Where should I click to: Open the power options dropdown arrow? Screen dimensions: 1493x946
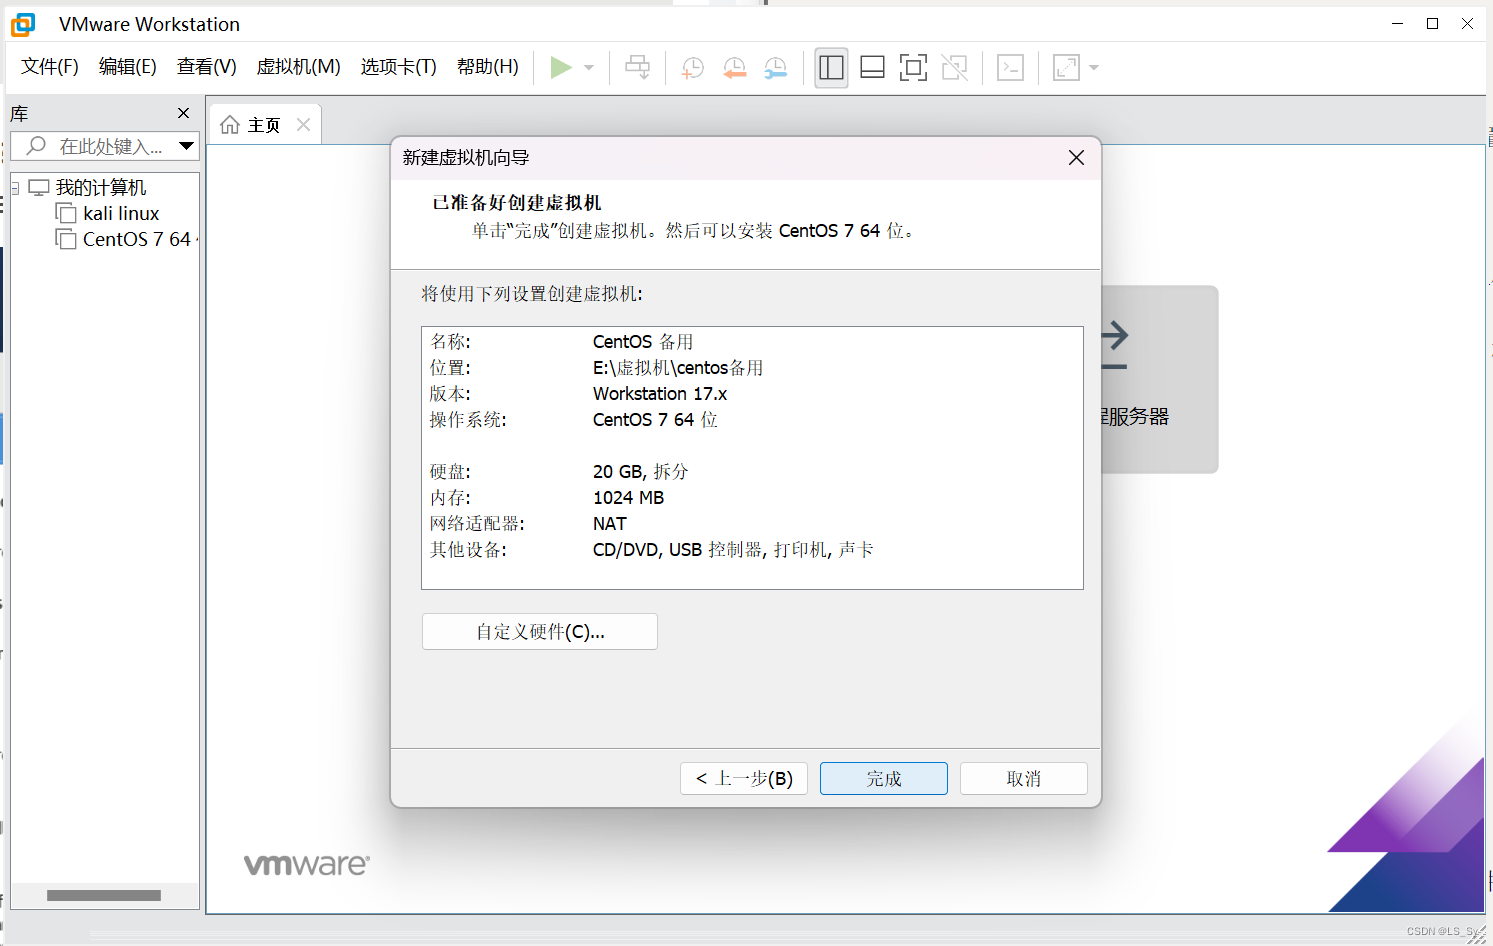tap(589, 67)
